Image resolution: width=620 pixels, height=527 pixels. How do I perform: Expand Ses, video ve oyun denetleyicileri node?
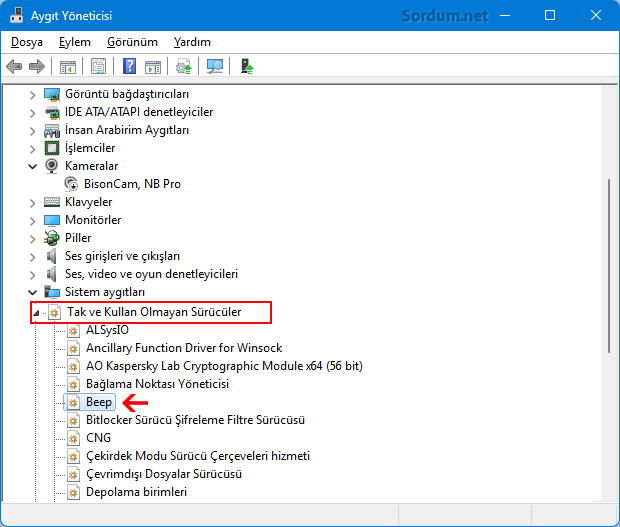[x=32, y=275]
